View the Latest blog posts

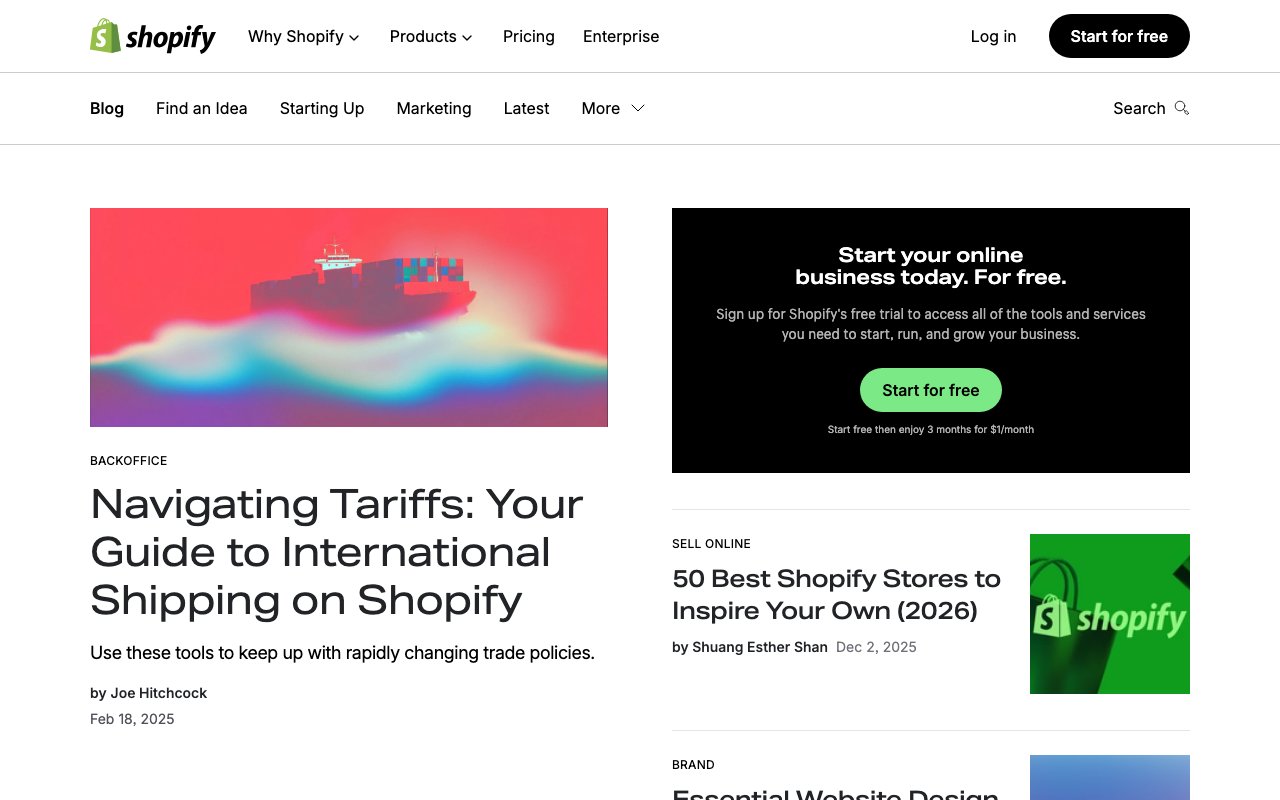(526, 108)
